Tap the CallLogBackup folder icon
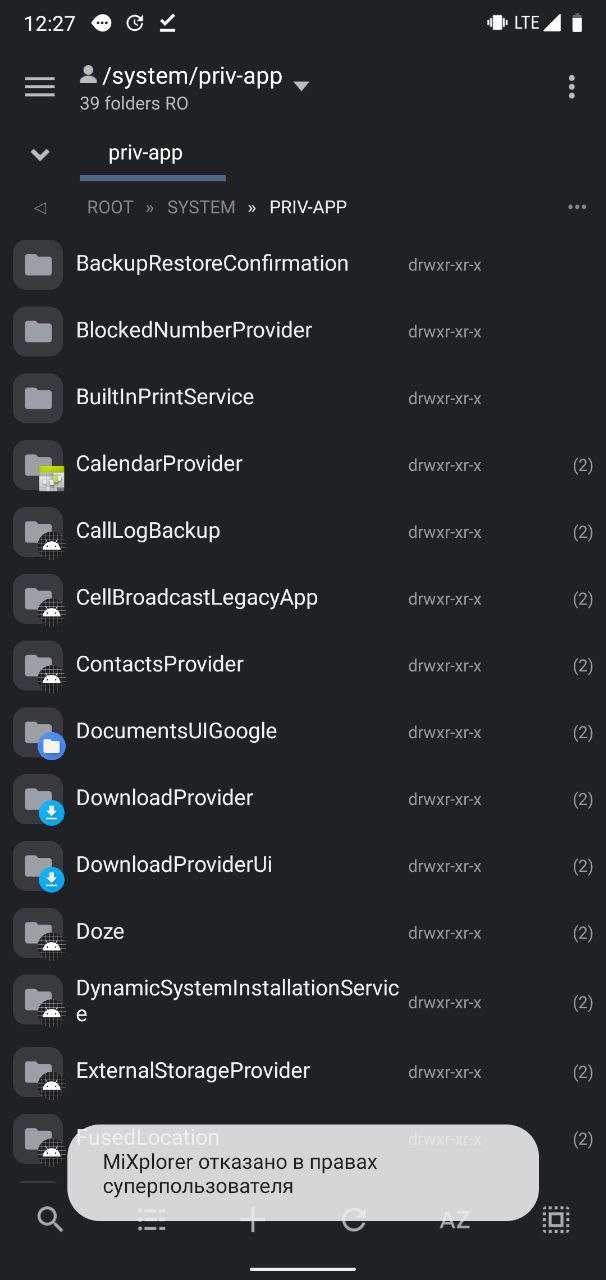 [x=38, y=532]
